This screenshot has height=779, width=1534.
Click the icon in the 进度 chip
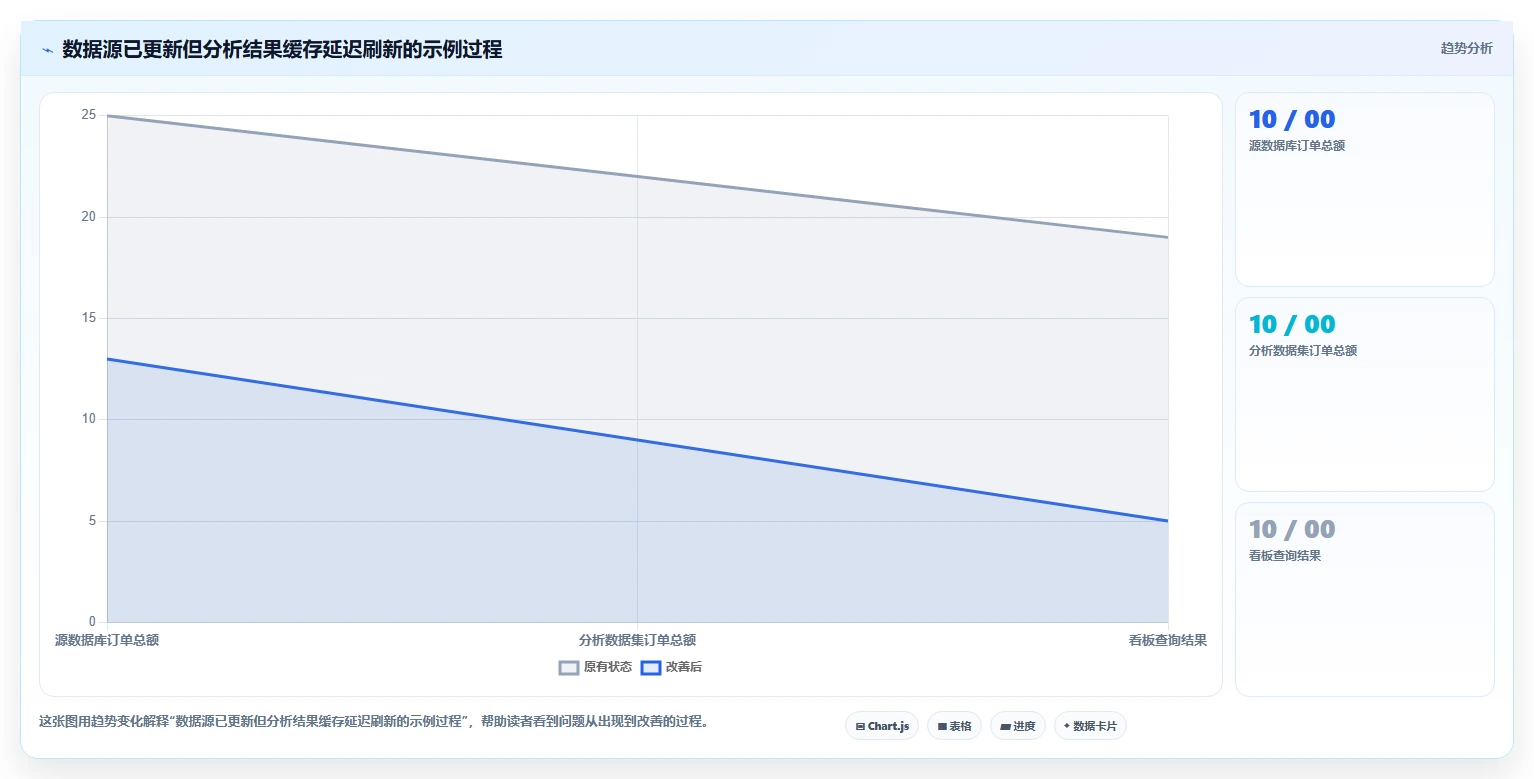[1005, 727]
